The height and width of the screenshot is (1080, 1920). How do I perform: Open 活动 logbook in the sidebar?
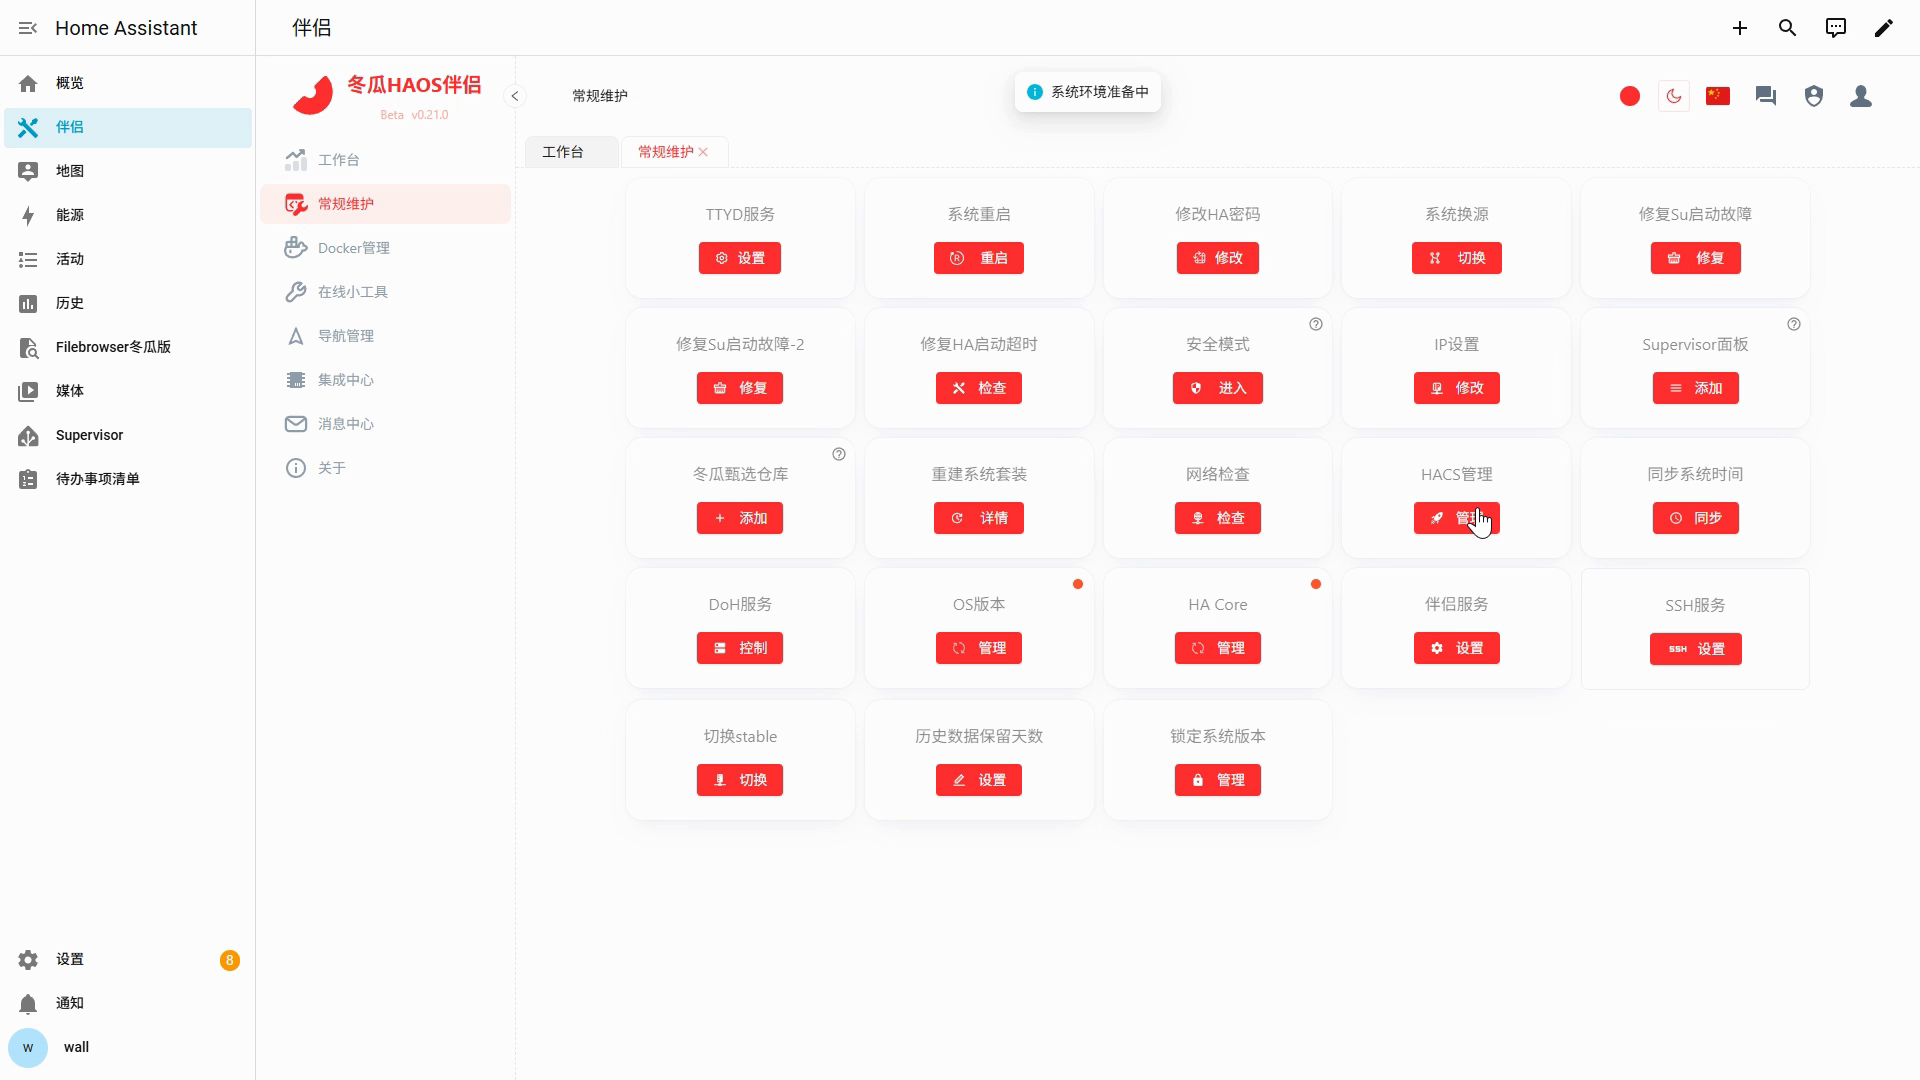click(x=128, y=259)
